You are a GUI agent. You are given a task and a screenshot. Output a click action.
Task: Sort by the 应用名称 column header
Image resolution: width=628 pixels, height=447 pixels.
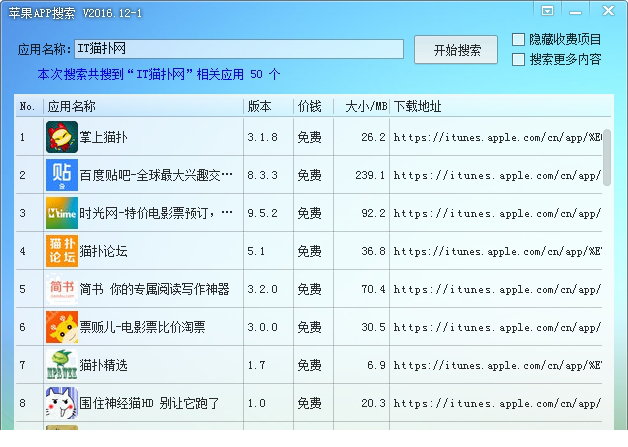click(x=143, y=107)
